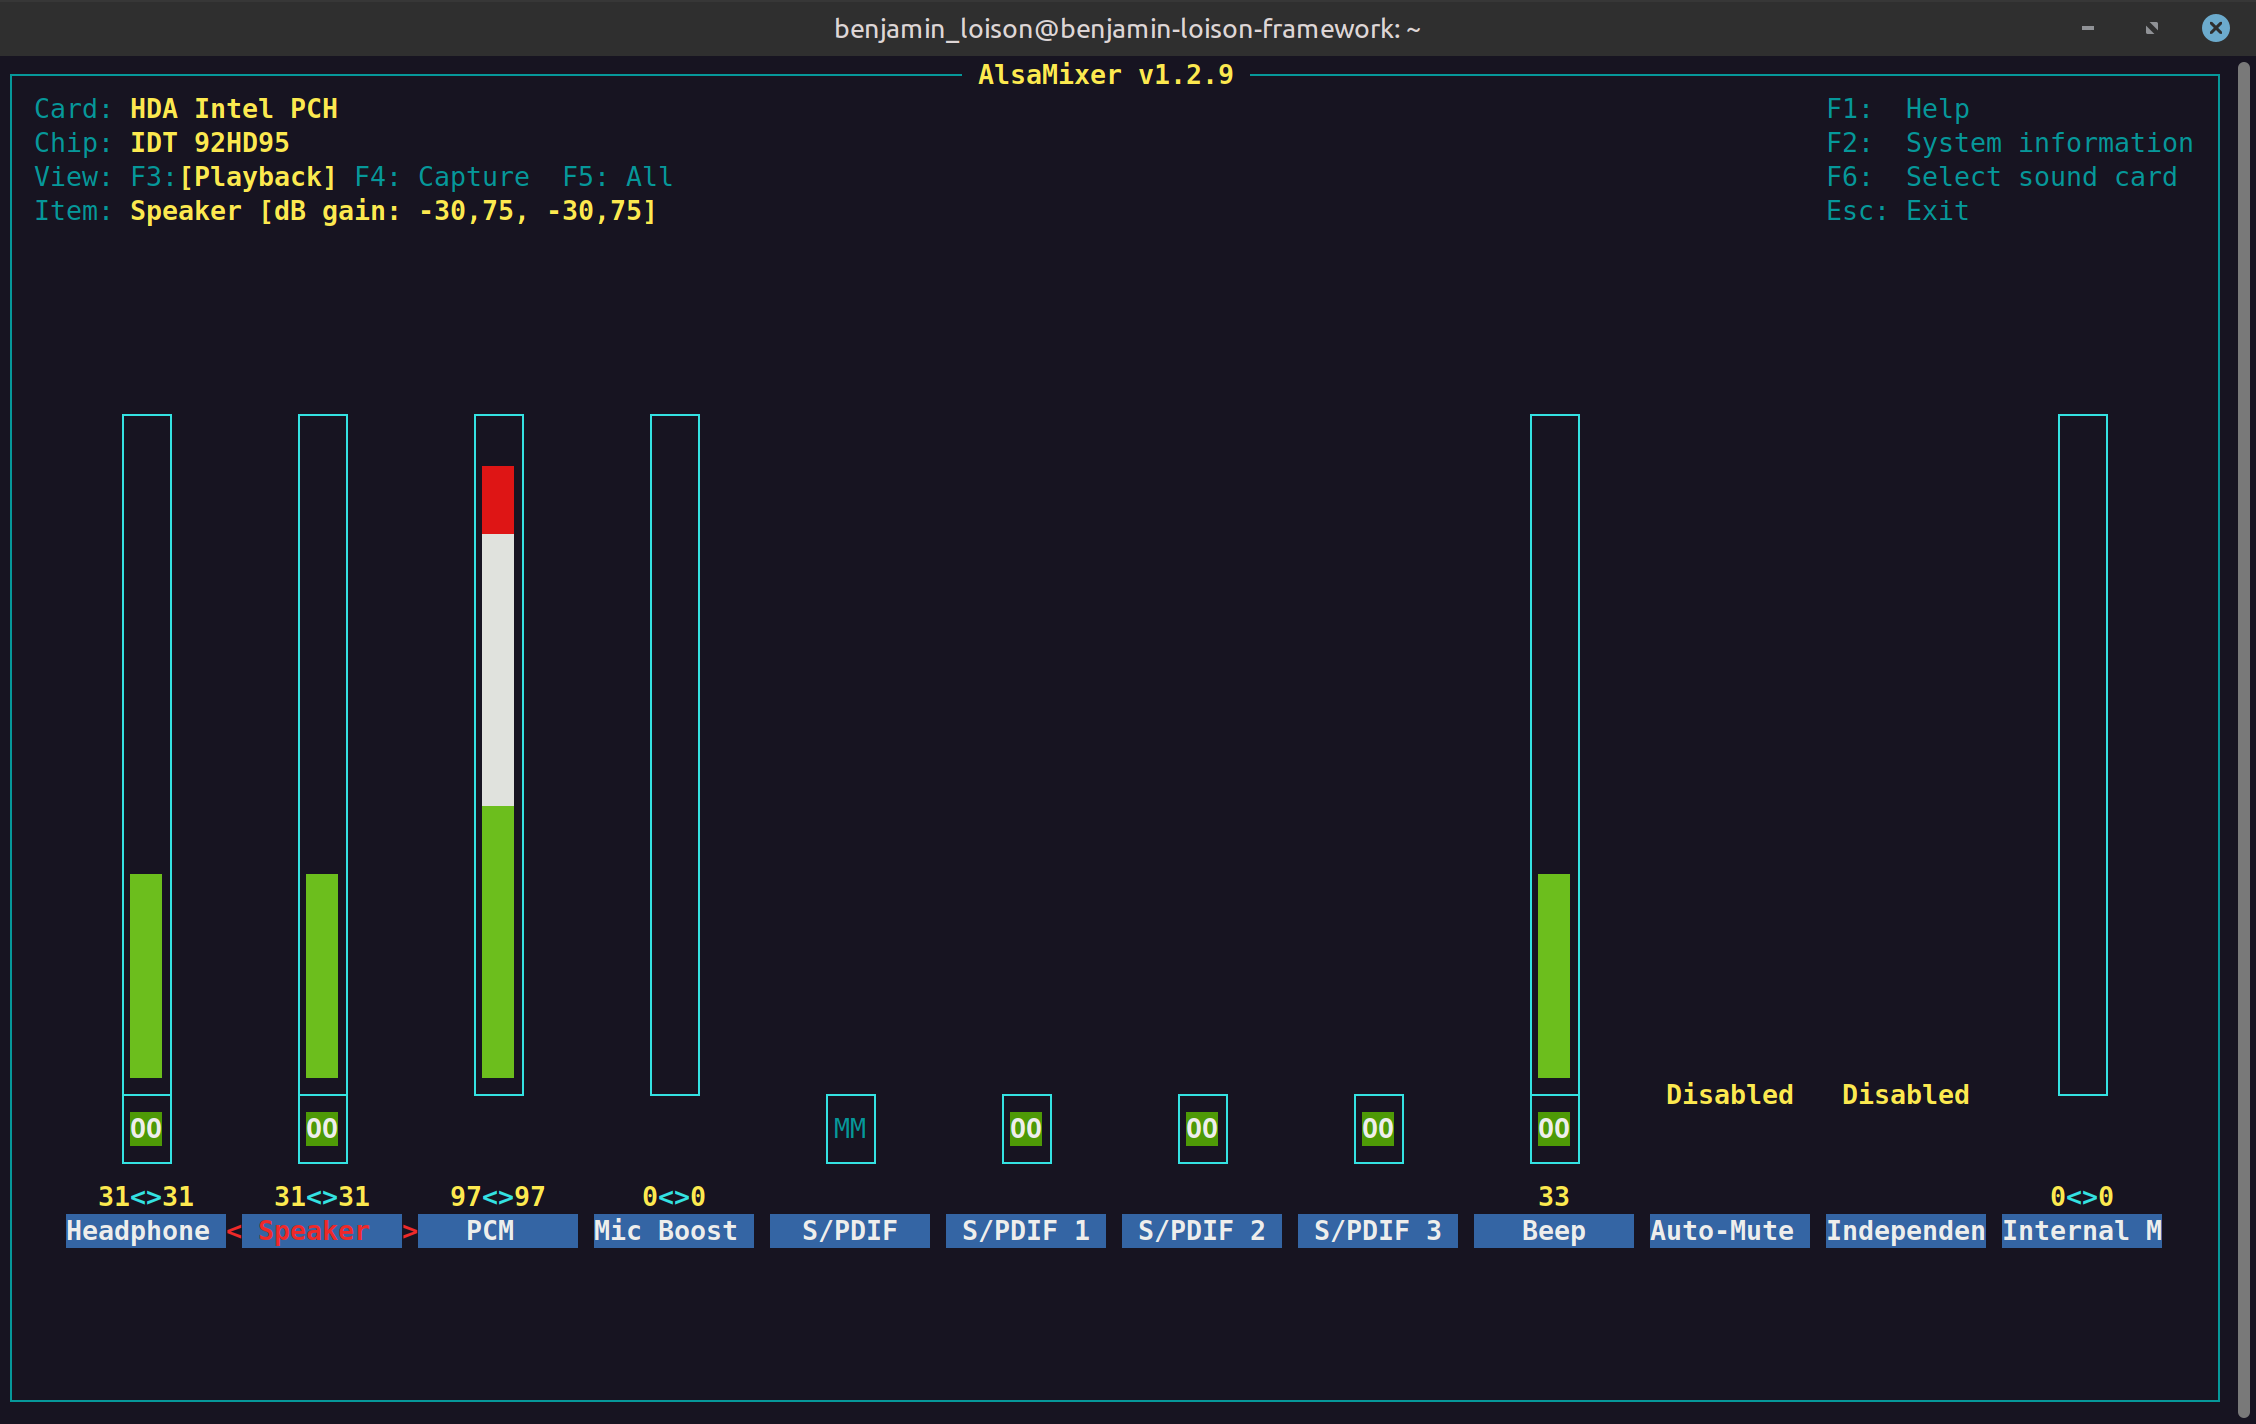
Task: Toggle the Beep channel mute box
Action: [x=1554, y=1129]
